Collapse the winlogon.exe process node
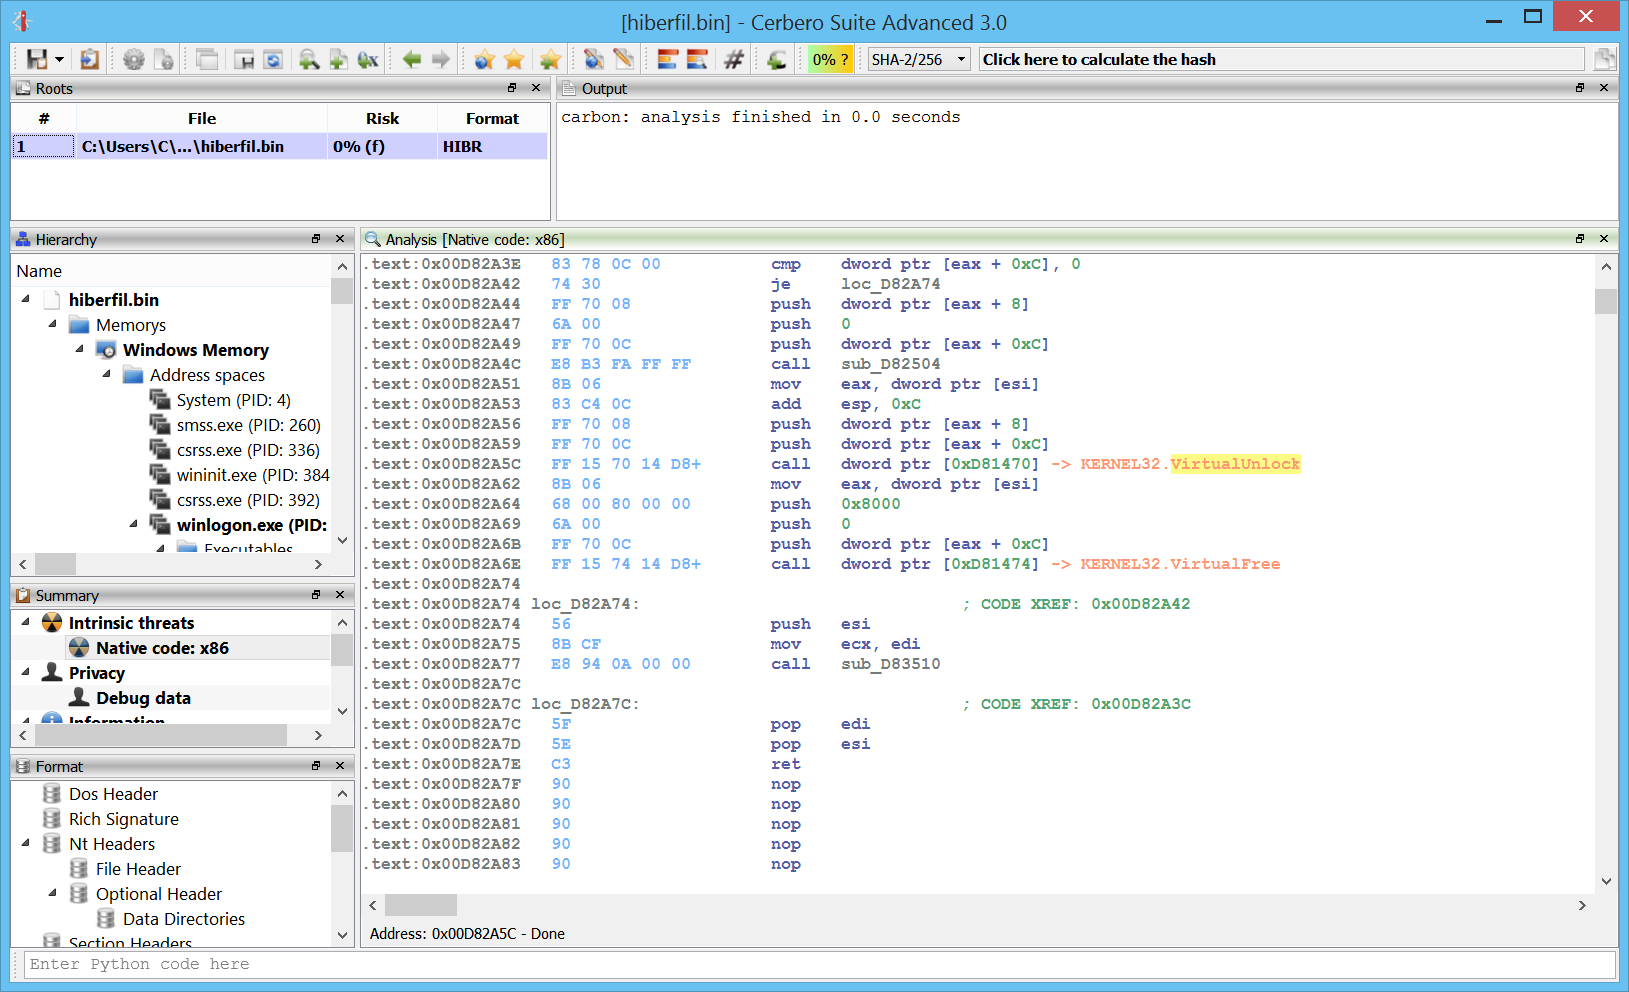 point(134,524)
